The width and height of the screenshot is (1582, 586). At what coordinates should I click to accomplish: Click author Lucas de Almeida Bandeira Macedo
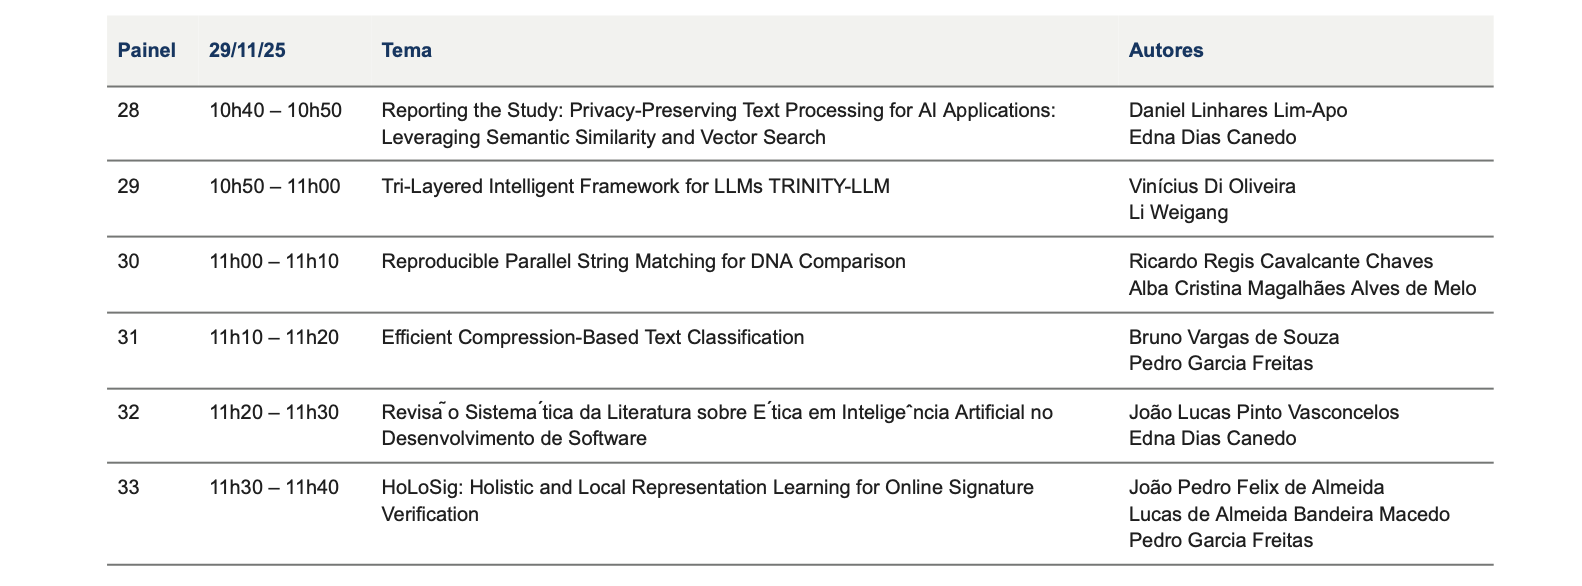pos(1288,514)
